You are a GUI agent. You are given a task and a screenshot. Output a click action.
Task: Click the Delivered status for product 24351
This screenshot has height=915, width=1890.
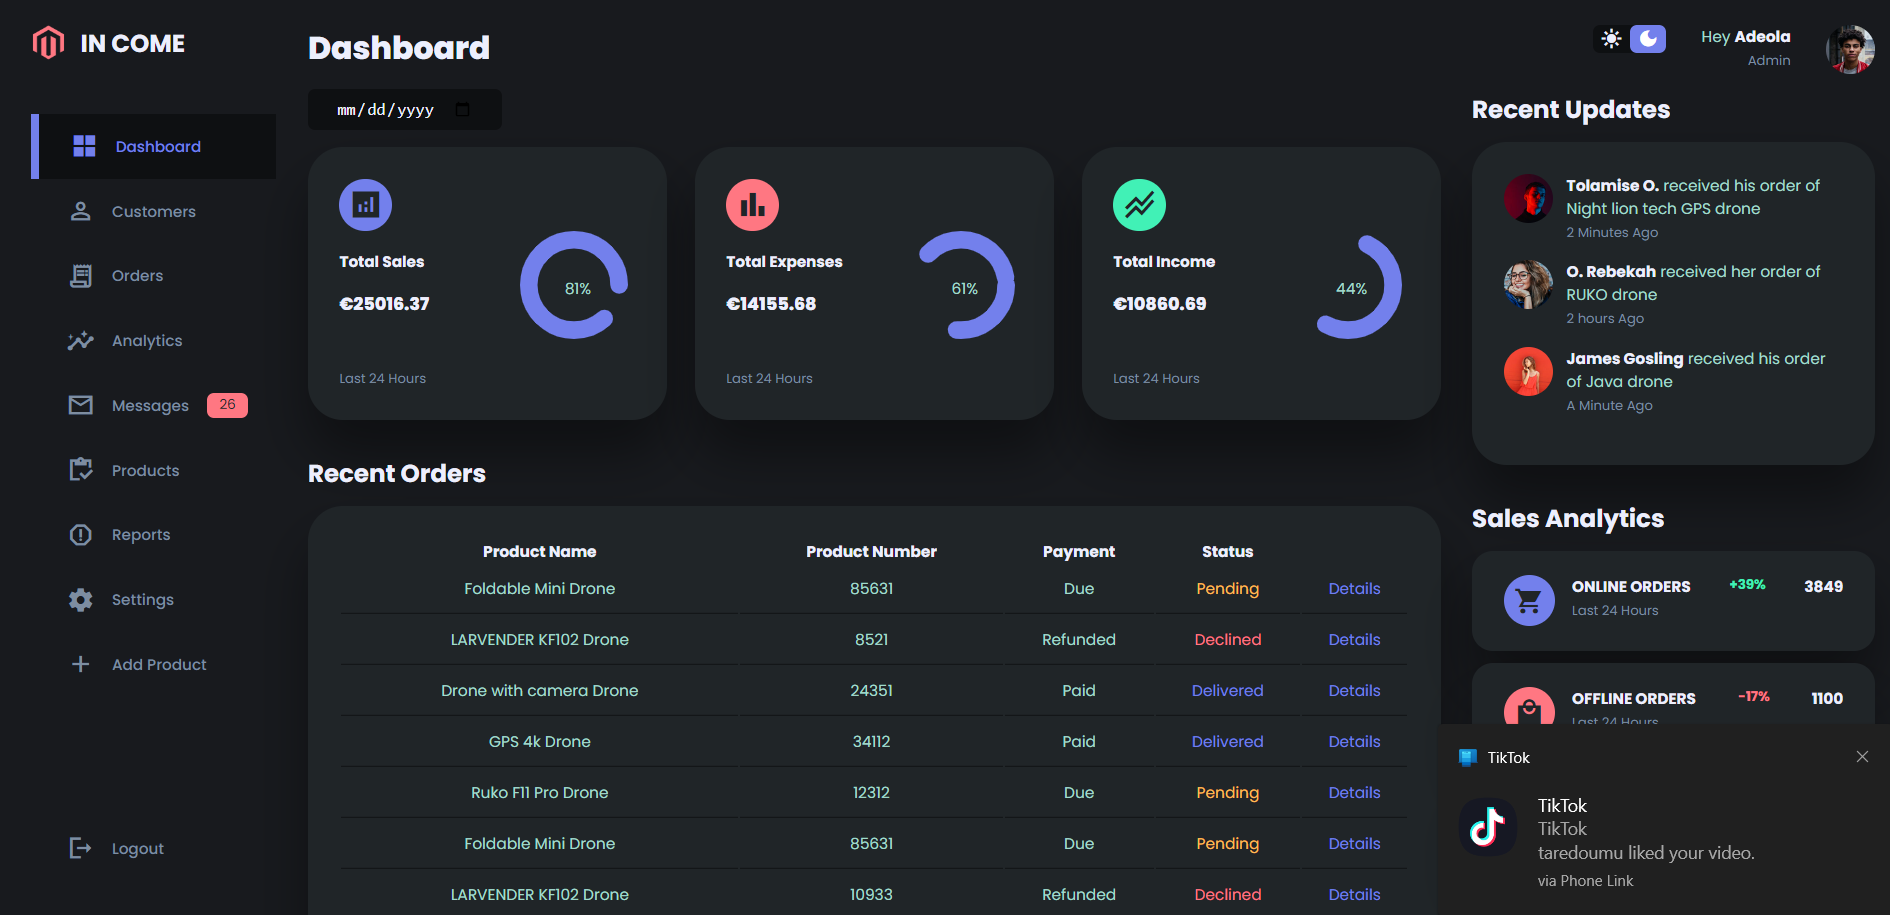(x=1227, y=691)
